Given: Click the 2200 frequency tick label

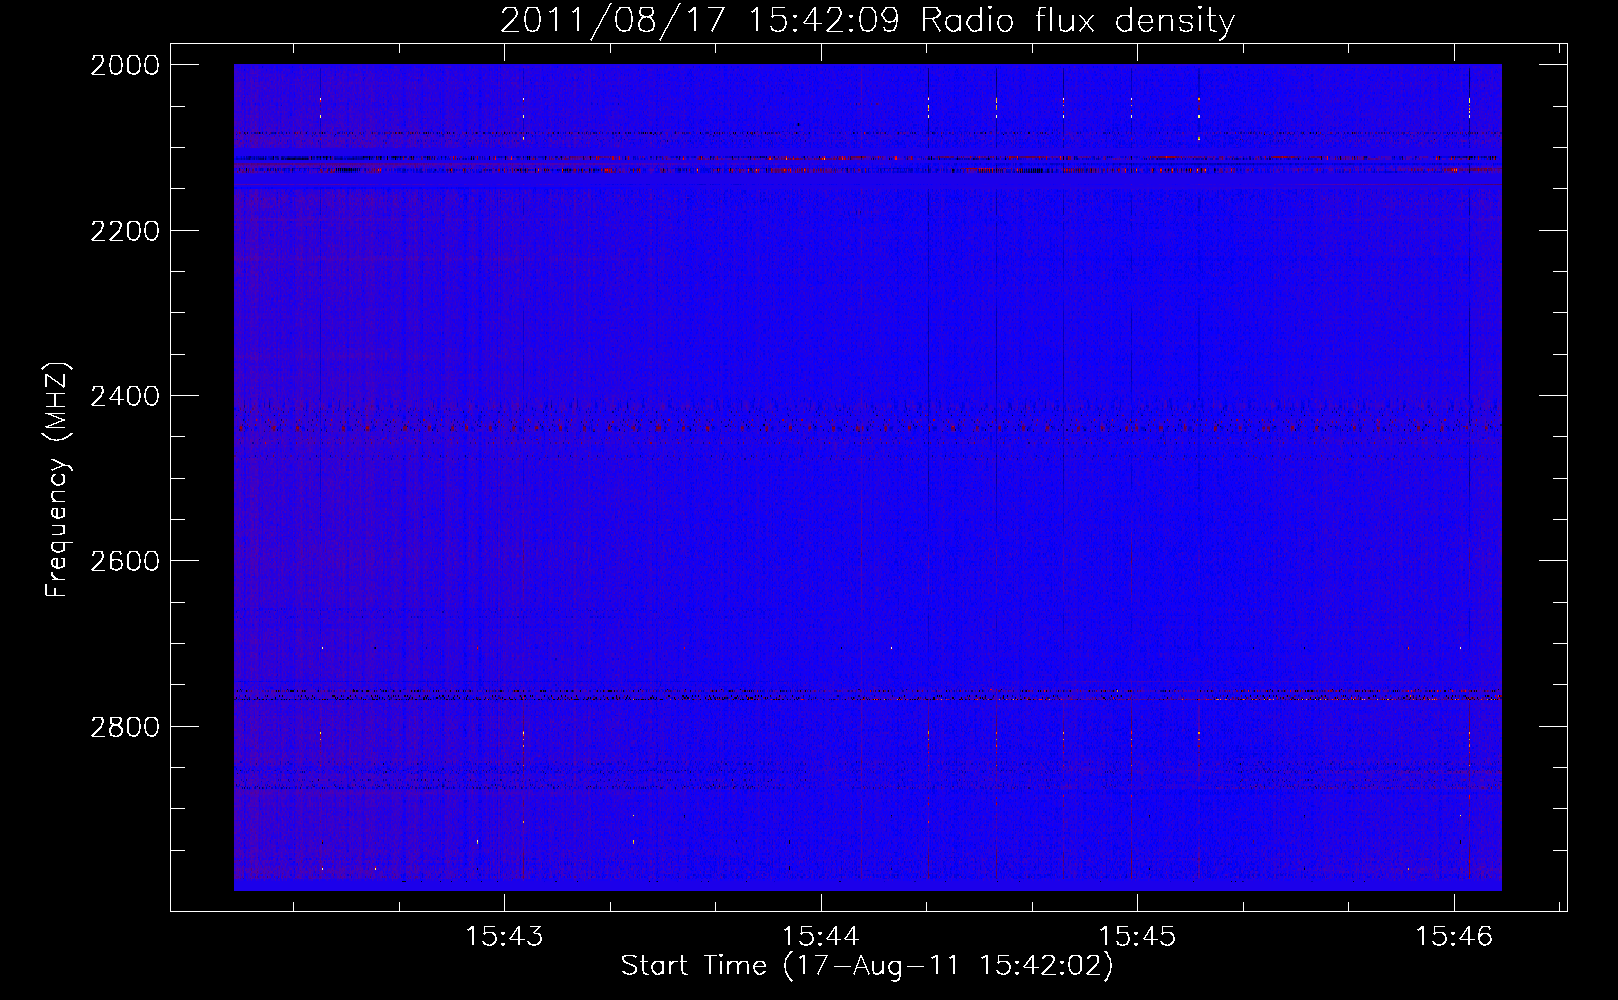Looking at the screenshot, I should coord(125,231).
